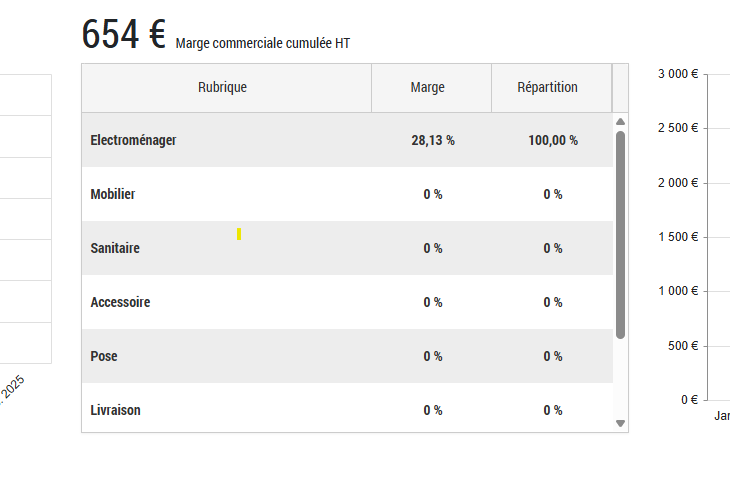This screenshot has height=504, width=730.
Task: Click the Répartition column header
Action: pos(547,88)
